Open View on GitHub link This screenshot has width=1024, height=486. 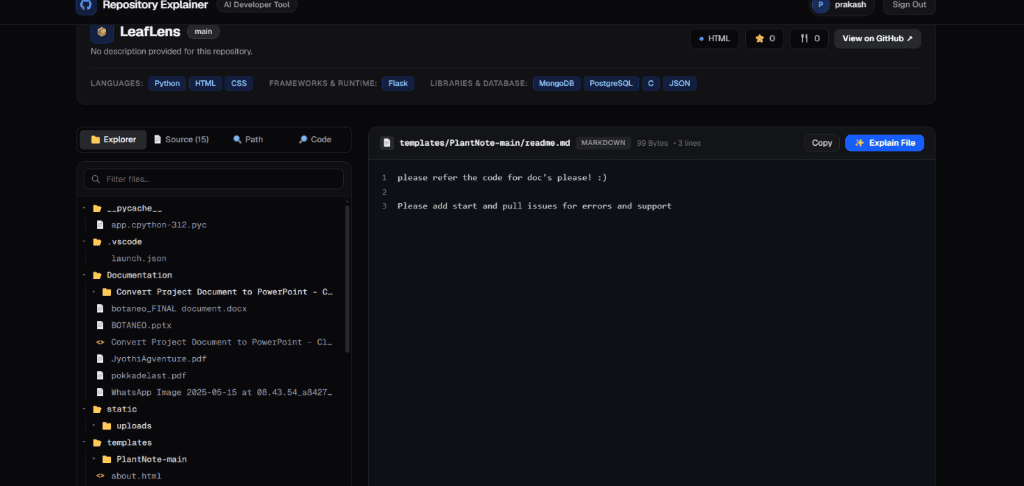[877, 39]
